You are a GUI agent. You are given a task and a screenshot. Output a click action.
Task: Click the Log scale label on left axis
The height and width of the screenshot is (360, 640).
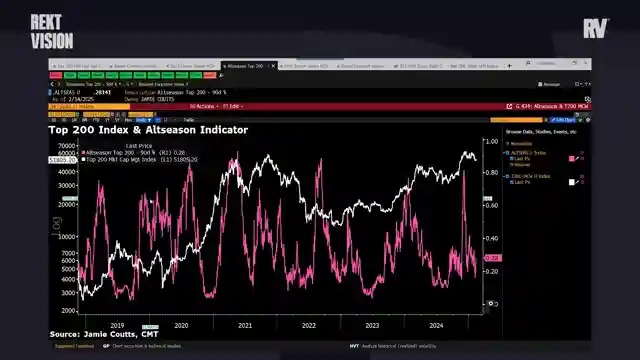click(x=57, y=226)
